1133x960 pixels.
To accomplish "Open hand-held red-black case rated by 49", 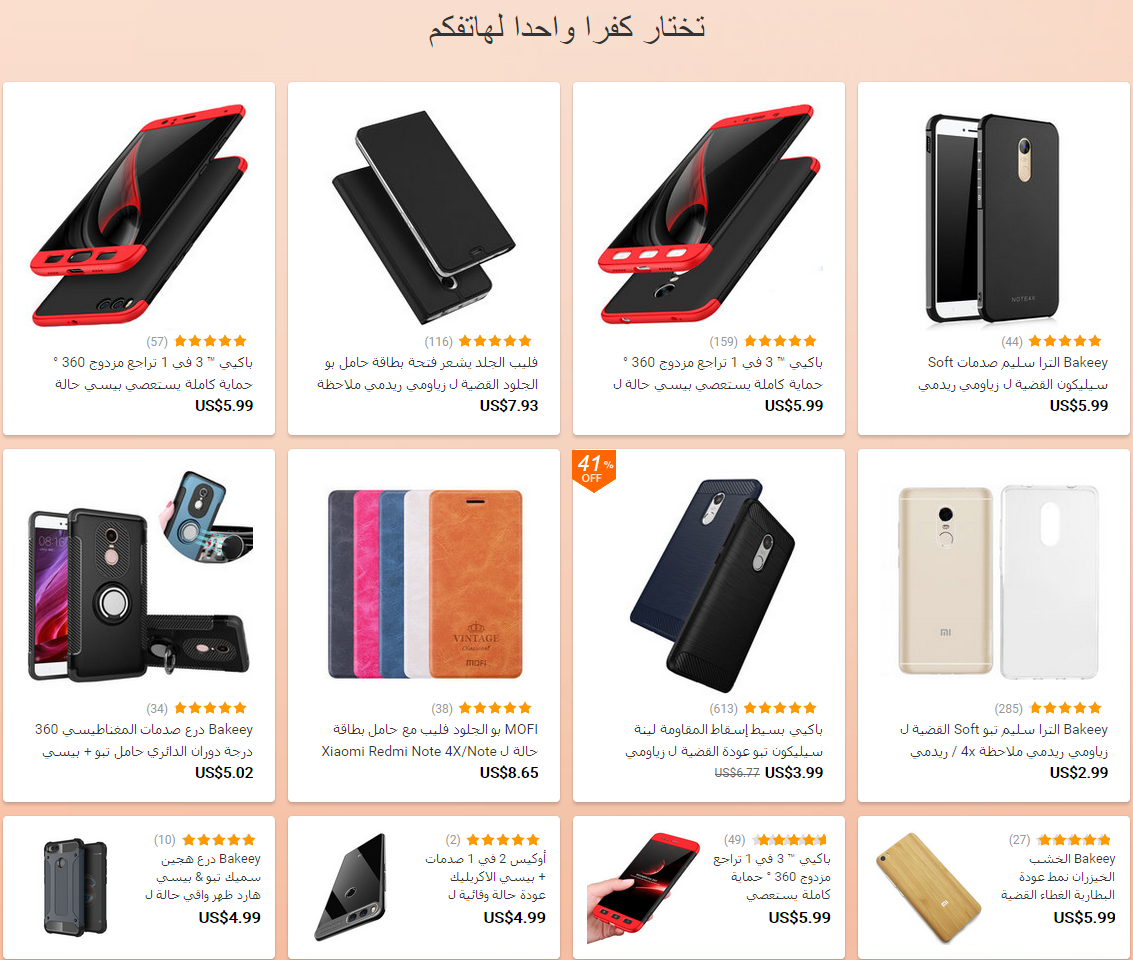I will coord(642,888).
